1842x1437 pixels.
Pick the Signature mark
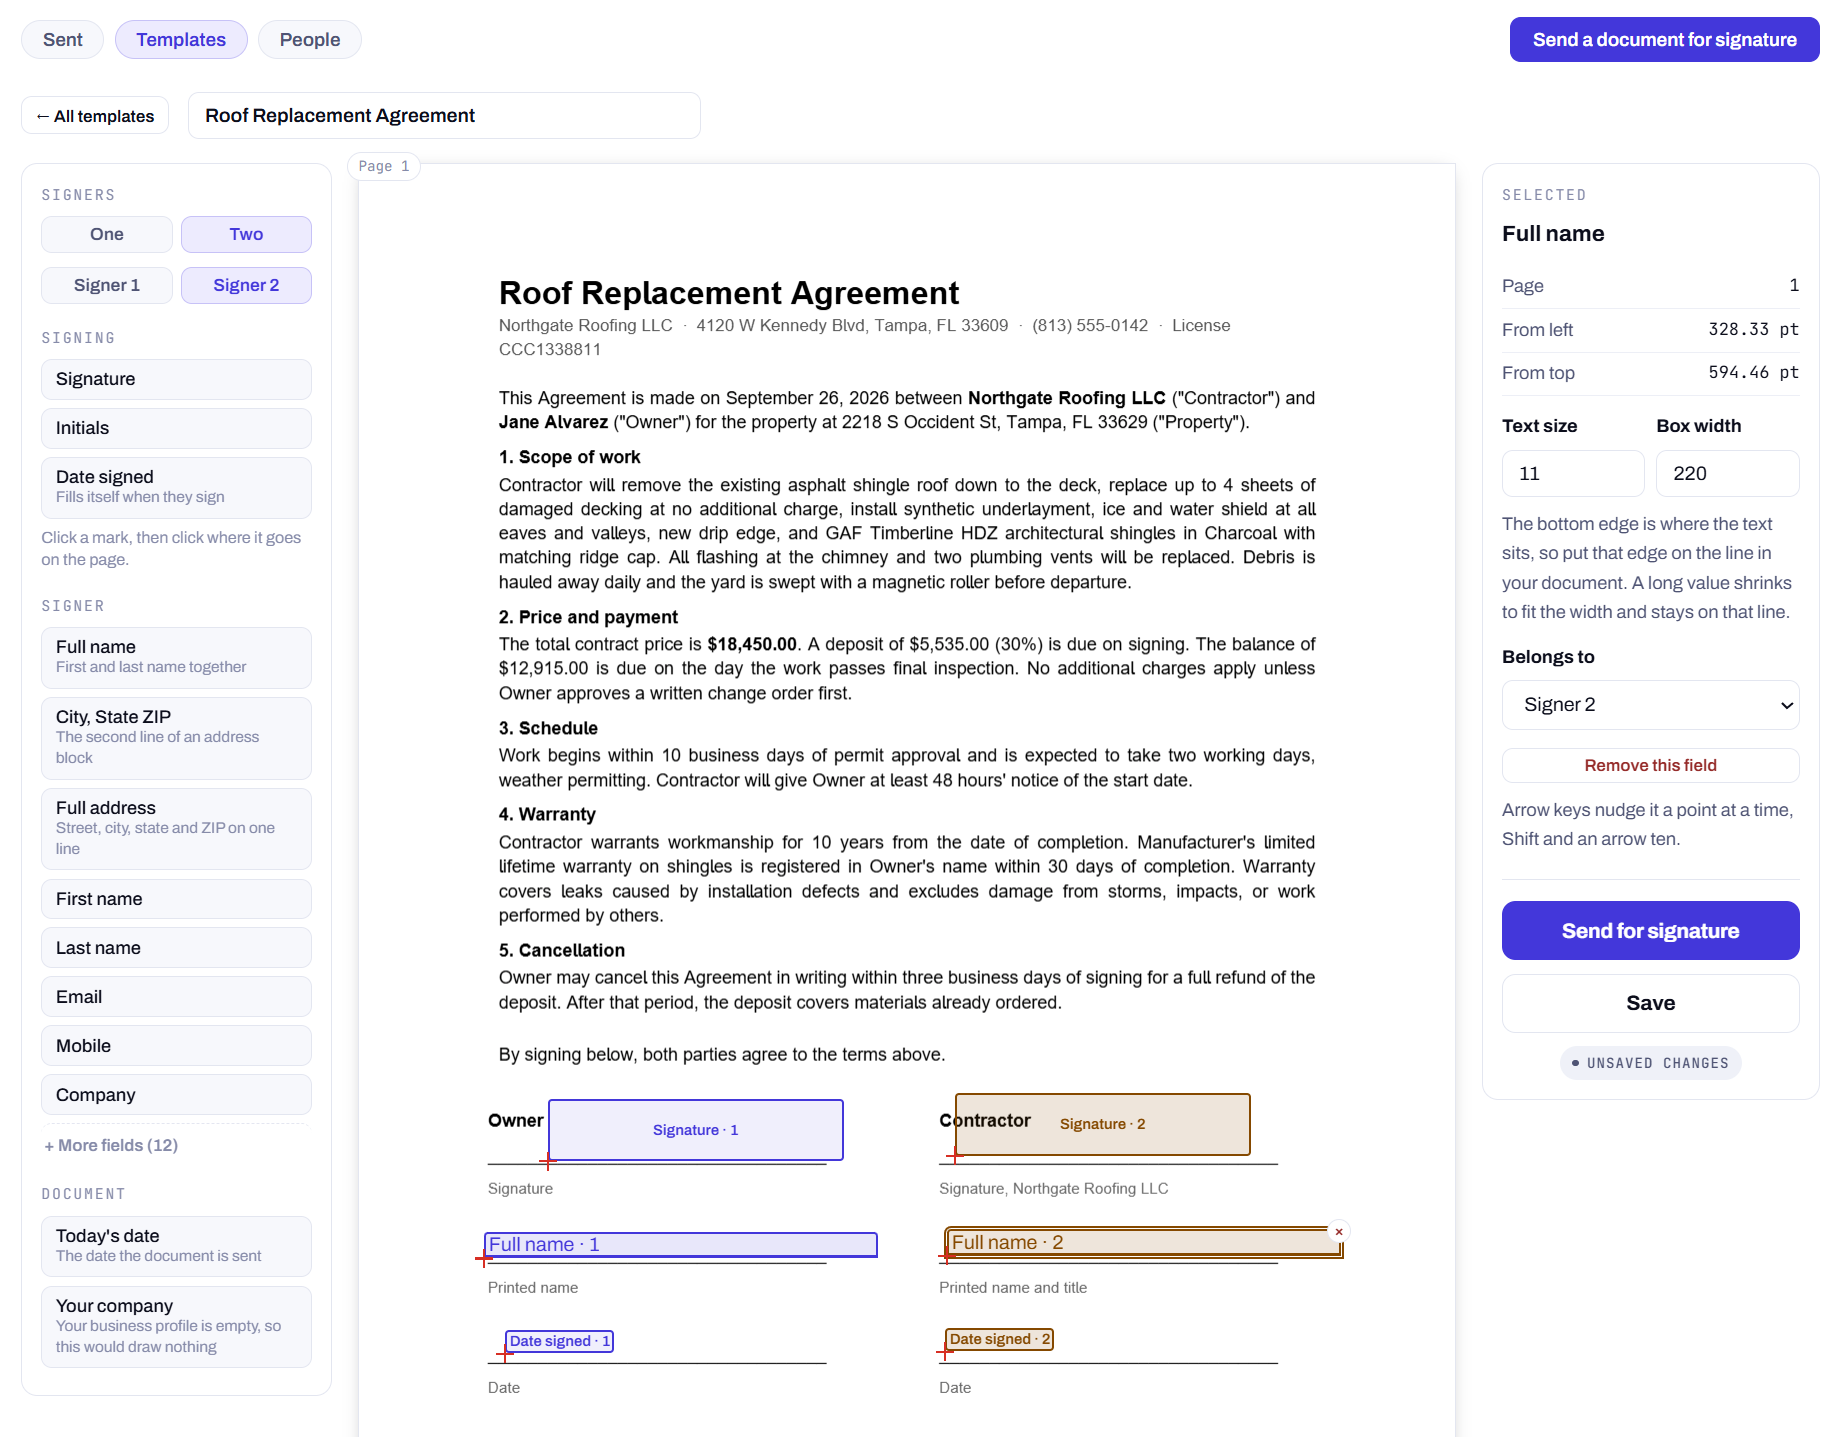click(176, 379)
